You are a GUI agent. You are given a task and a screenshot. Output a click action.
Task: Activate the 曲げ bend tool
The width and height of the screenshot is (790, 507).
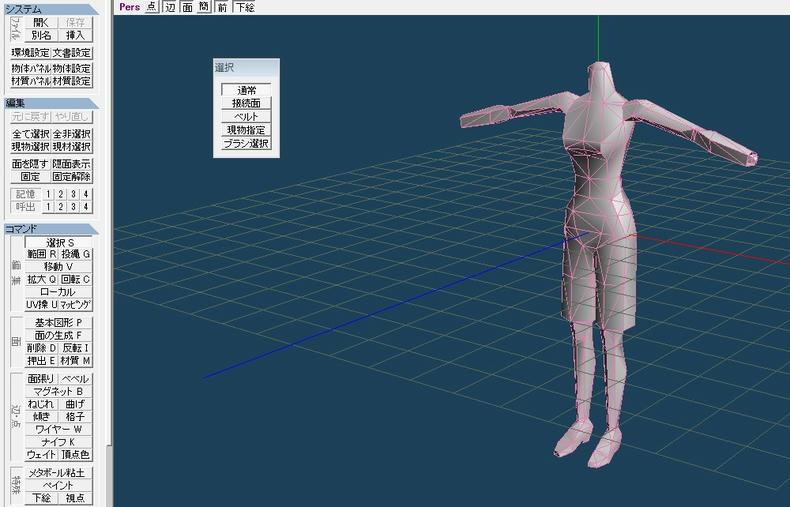coord(75,404)
